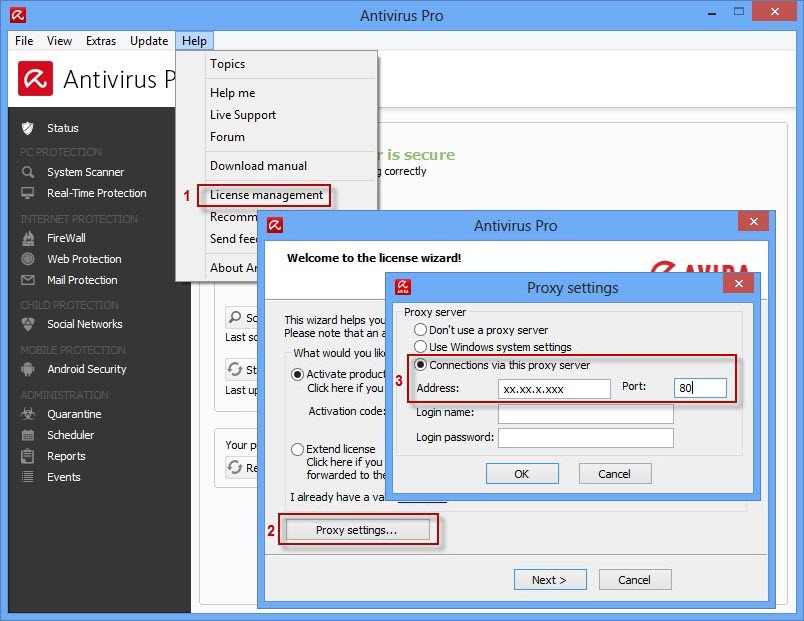Screen dimensions: 804x621
Task: Click the large red Avira logo in header
Action: coord(35,78)
